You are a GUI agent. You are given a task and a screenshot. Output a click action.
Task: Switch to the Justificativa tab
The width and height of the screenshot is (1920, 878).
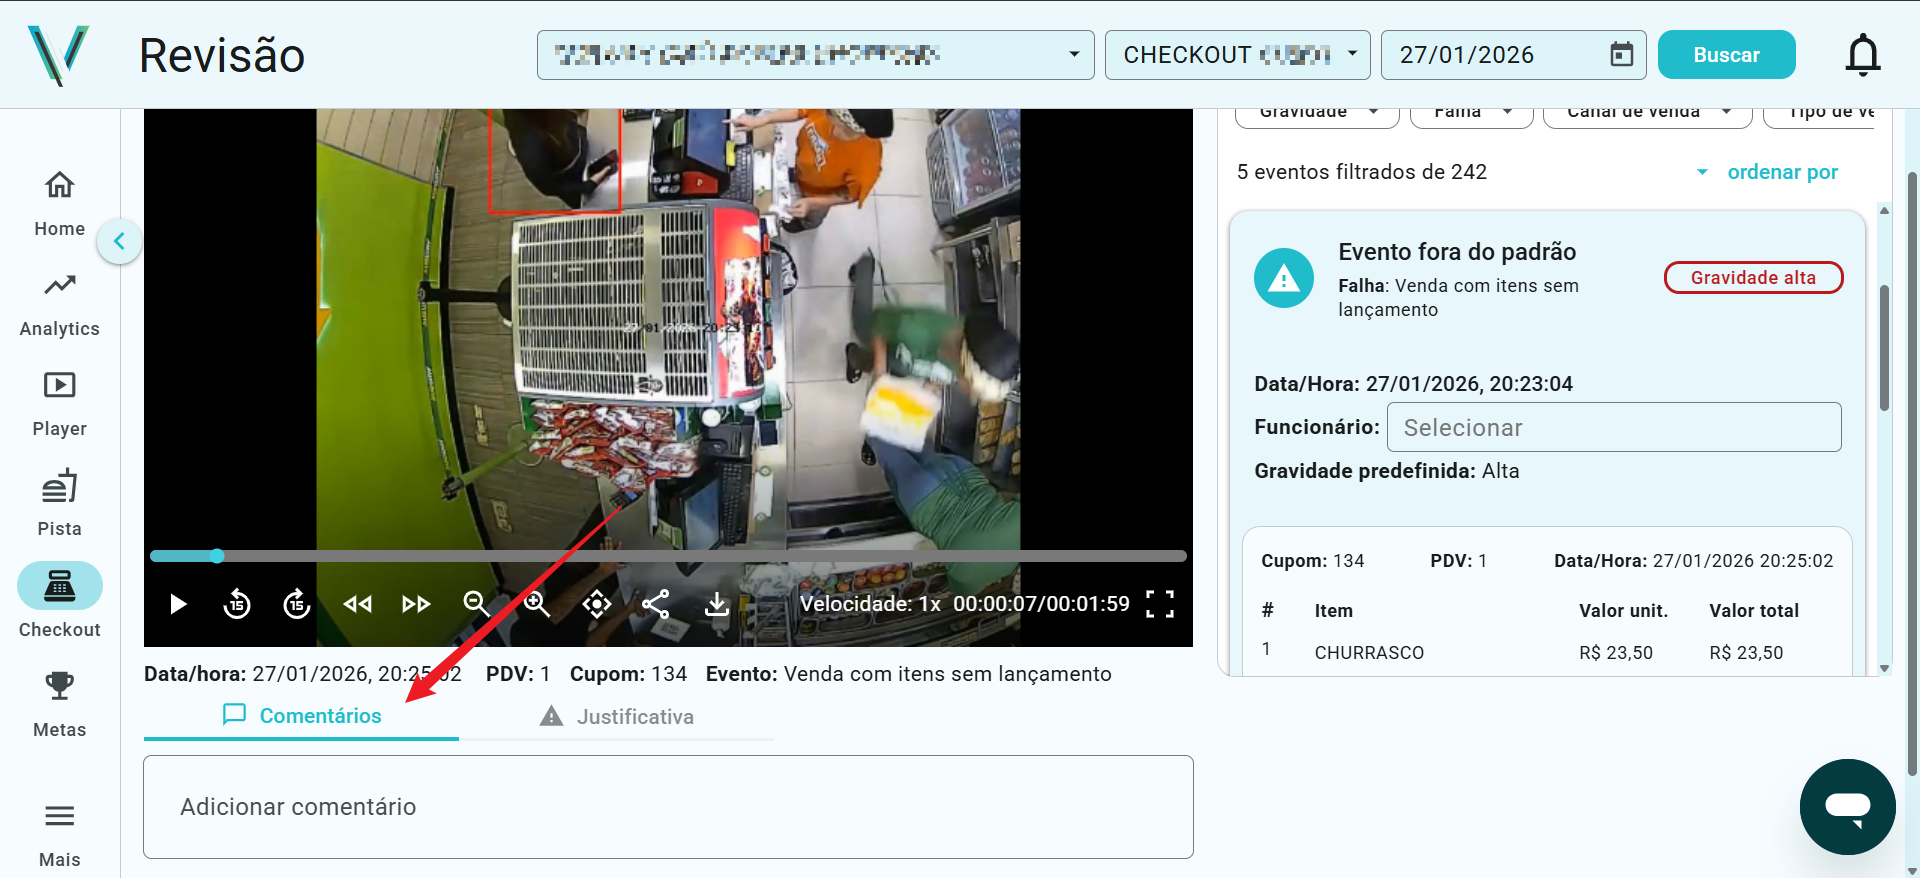[x=617, y=716]
